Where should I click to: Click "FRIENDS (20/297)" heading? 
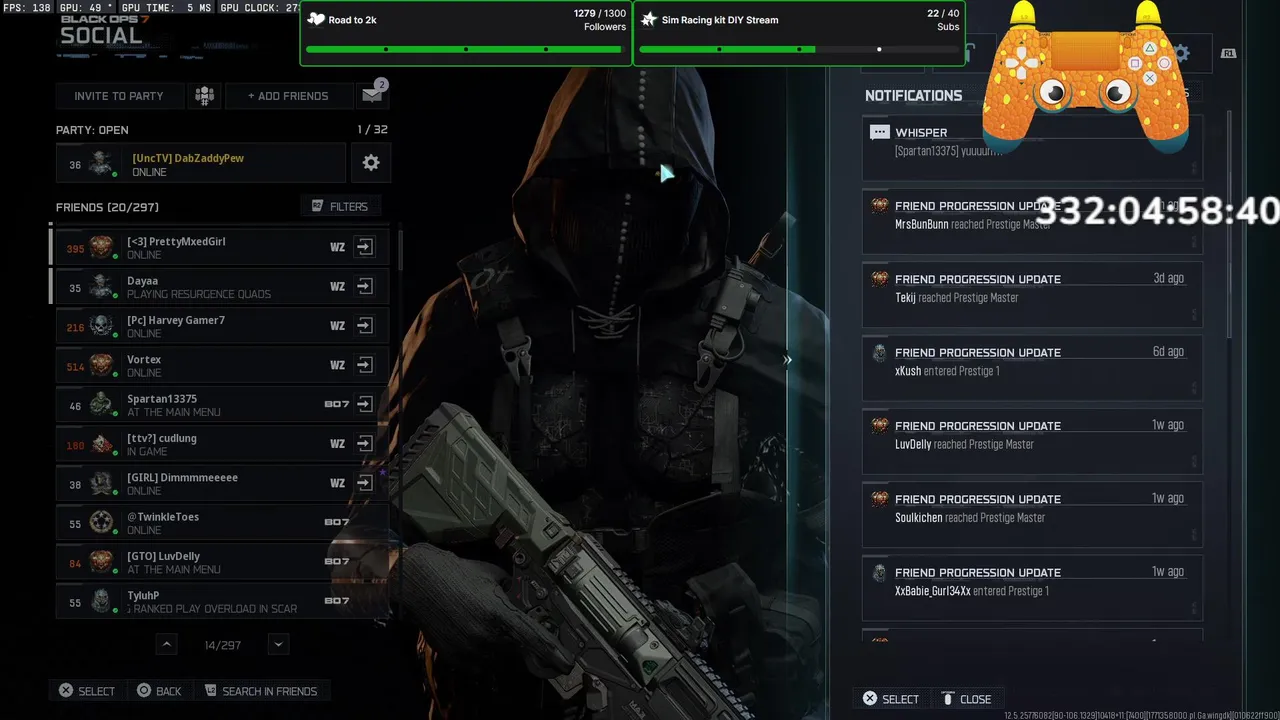(107, 207)
